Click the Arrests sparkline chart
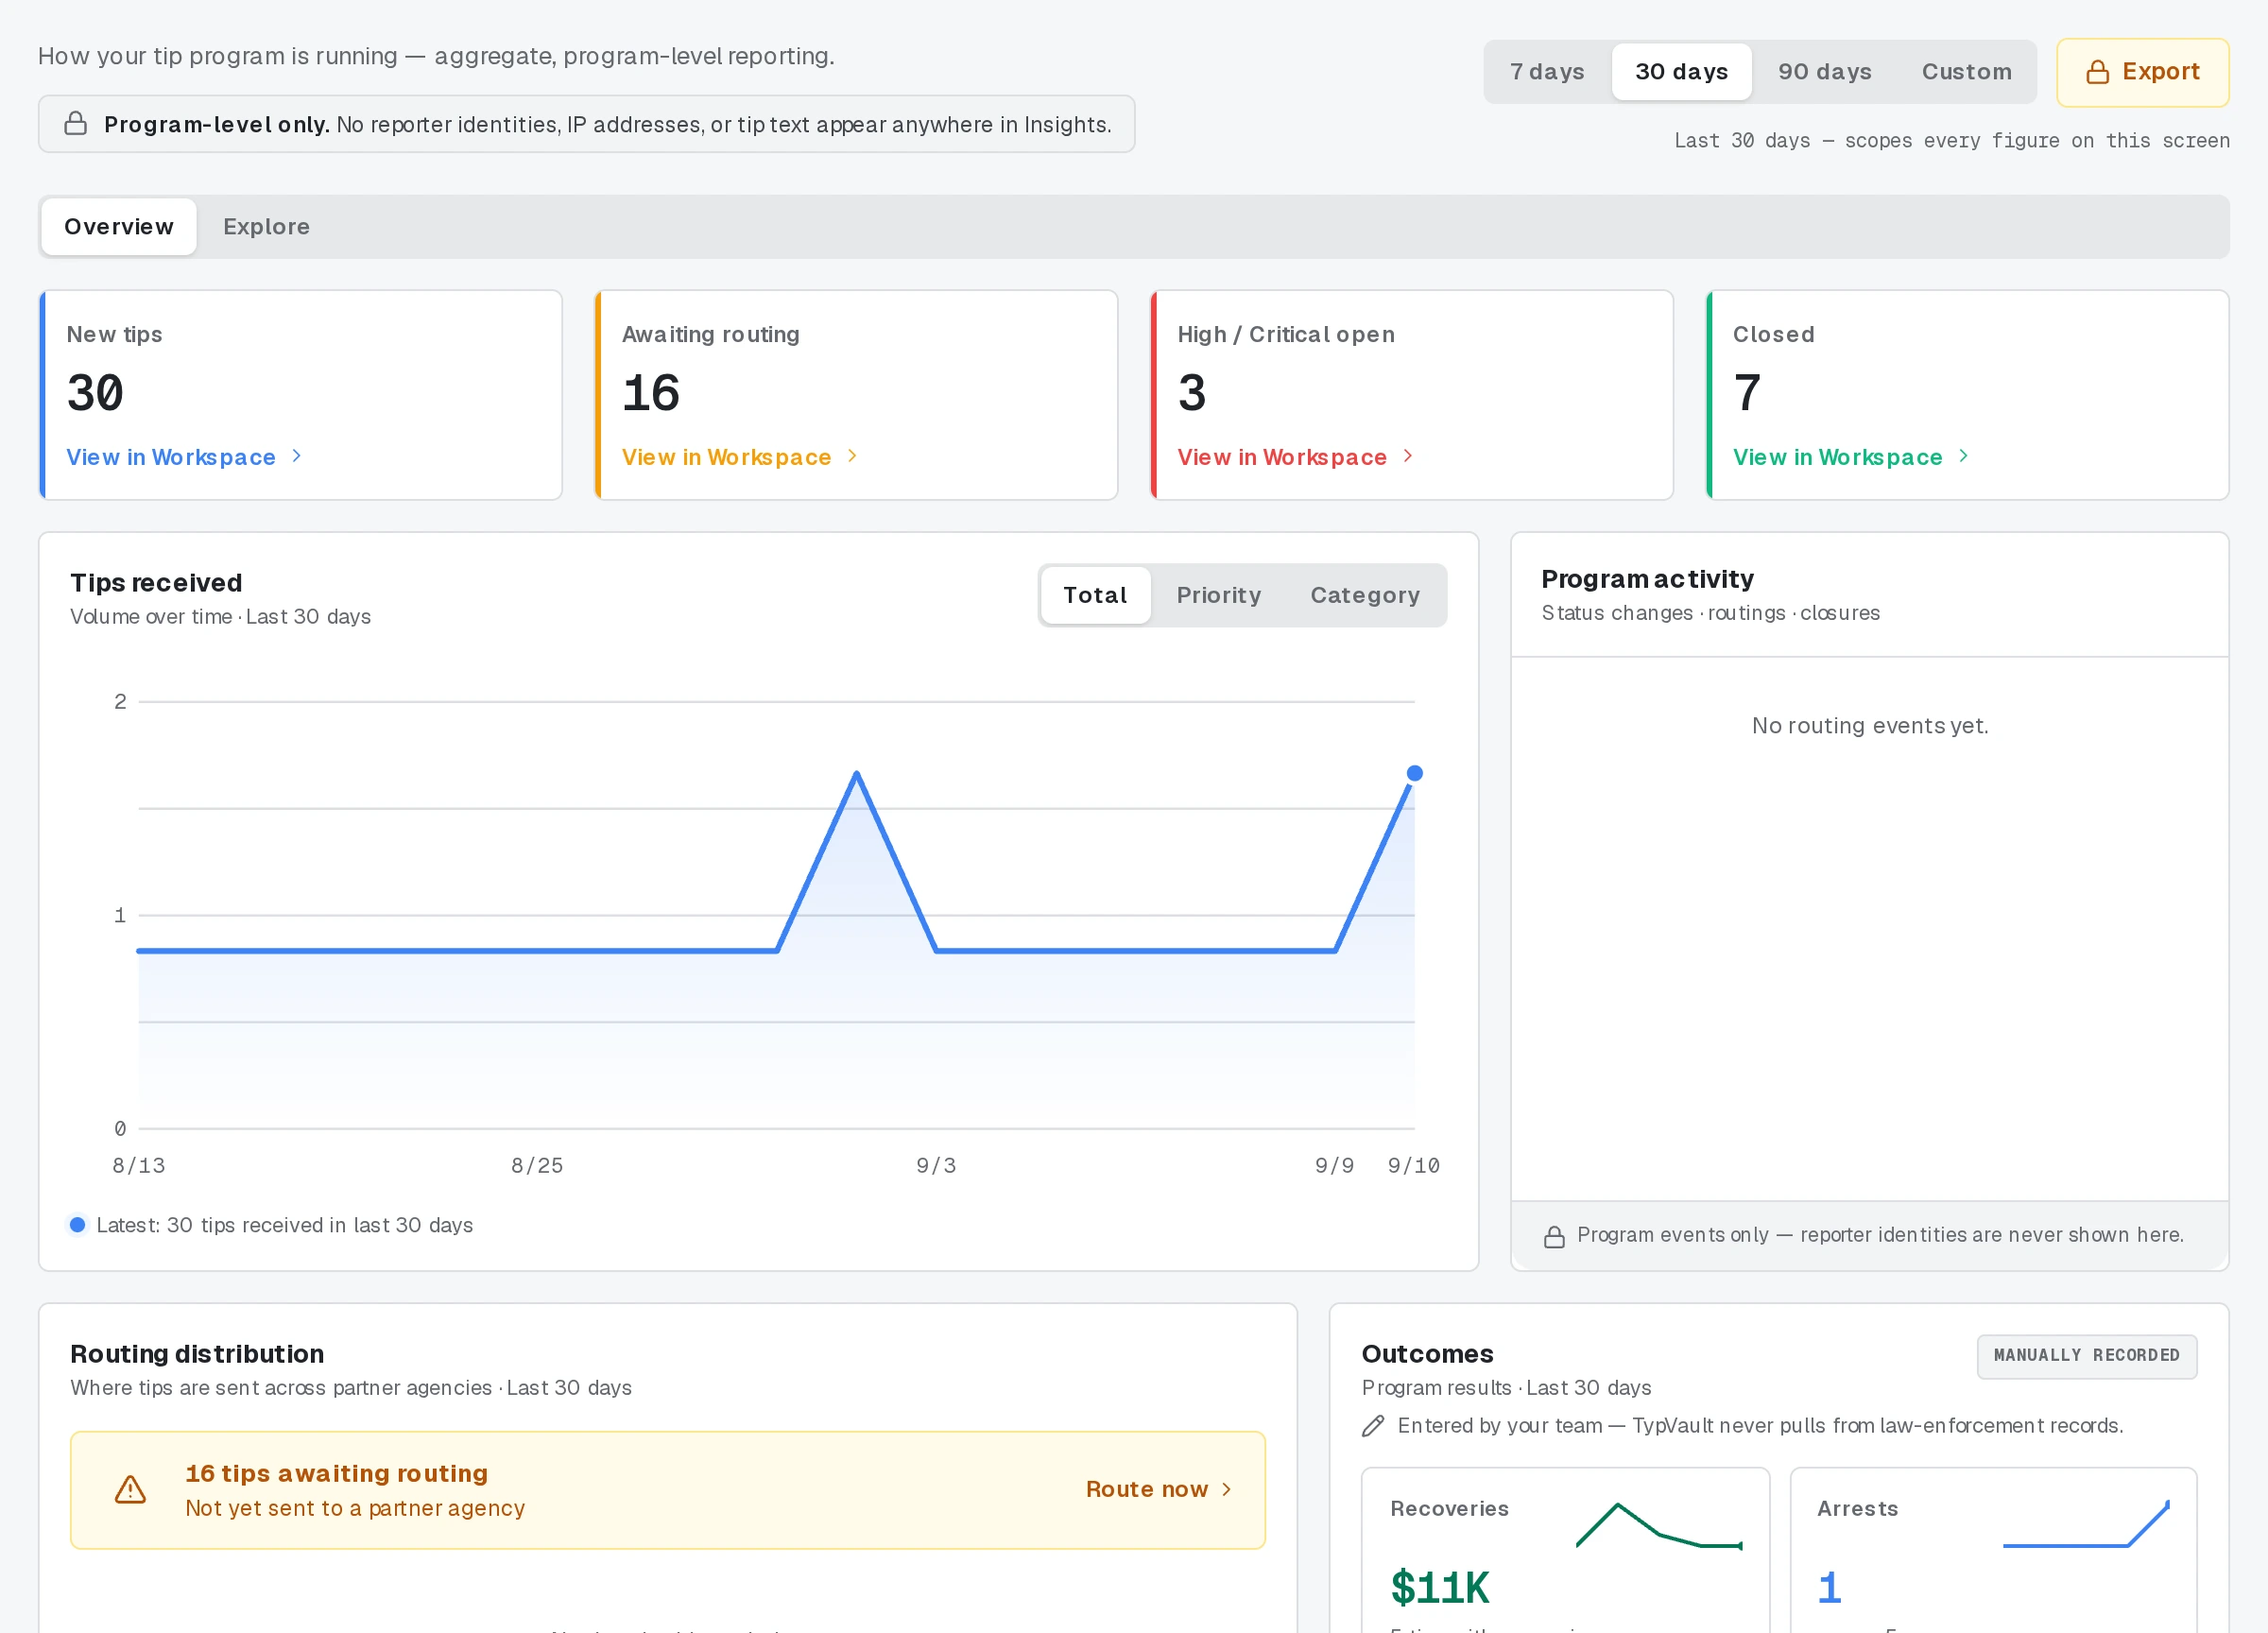 click(2086, 1525)
